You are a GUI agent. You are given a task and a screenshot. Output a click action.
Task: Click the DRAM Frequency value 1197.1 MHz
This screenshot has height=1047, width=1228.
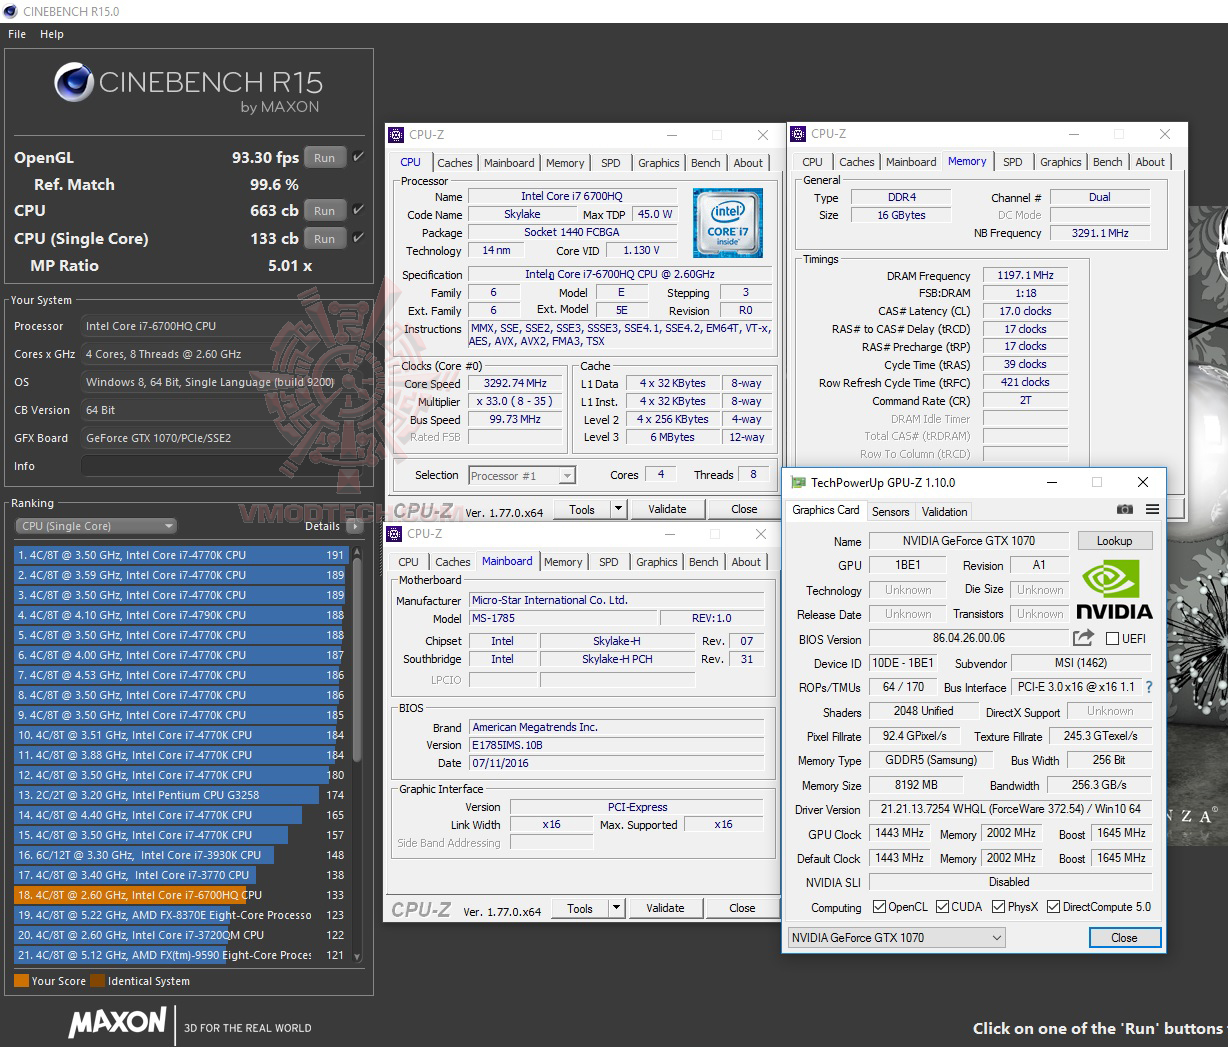1025,275
